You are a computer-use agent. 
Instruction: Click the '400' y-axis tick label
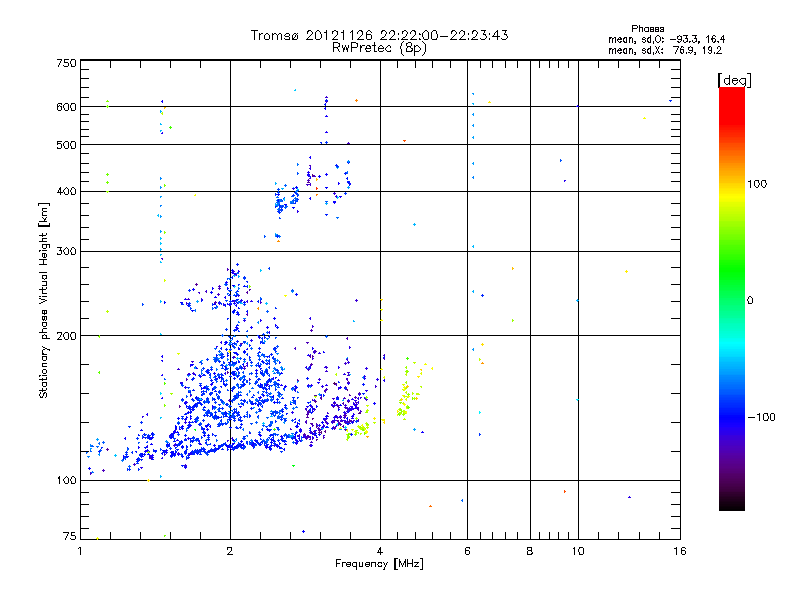coord(66,192)
